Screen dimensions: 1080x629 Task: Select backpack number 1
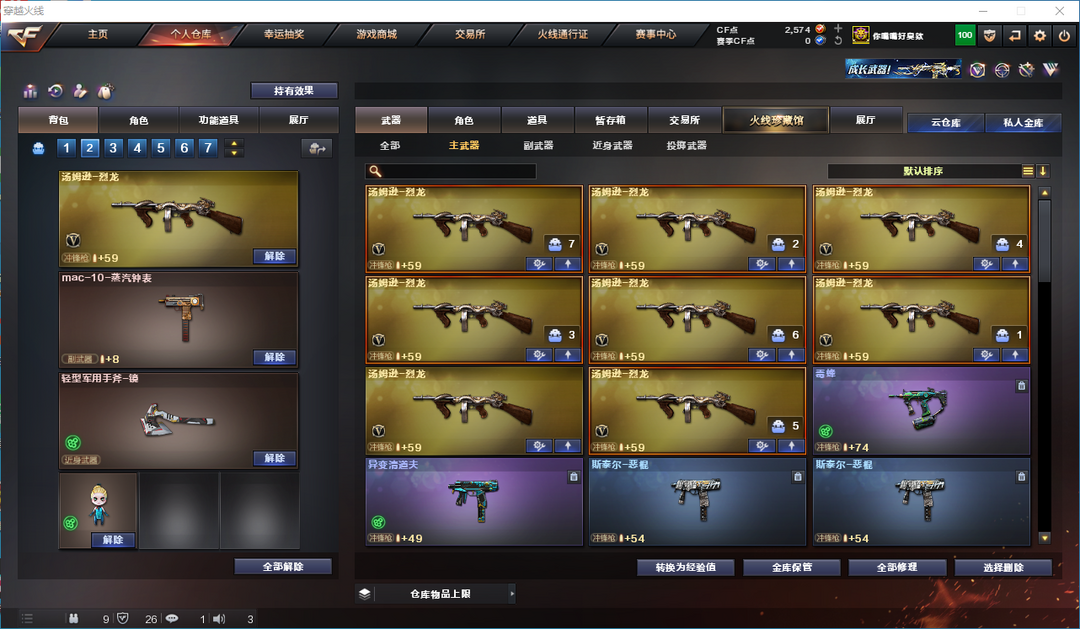tap(66, 147)
